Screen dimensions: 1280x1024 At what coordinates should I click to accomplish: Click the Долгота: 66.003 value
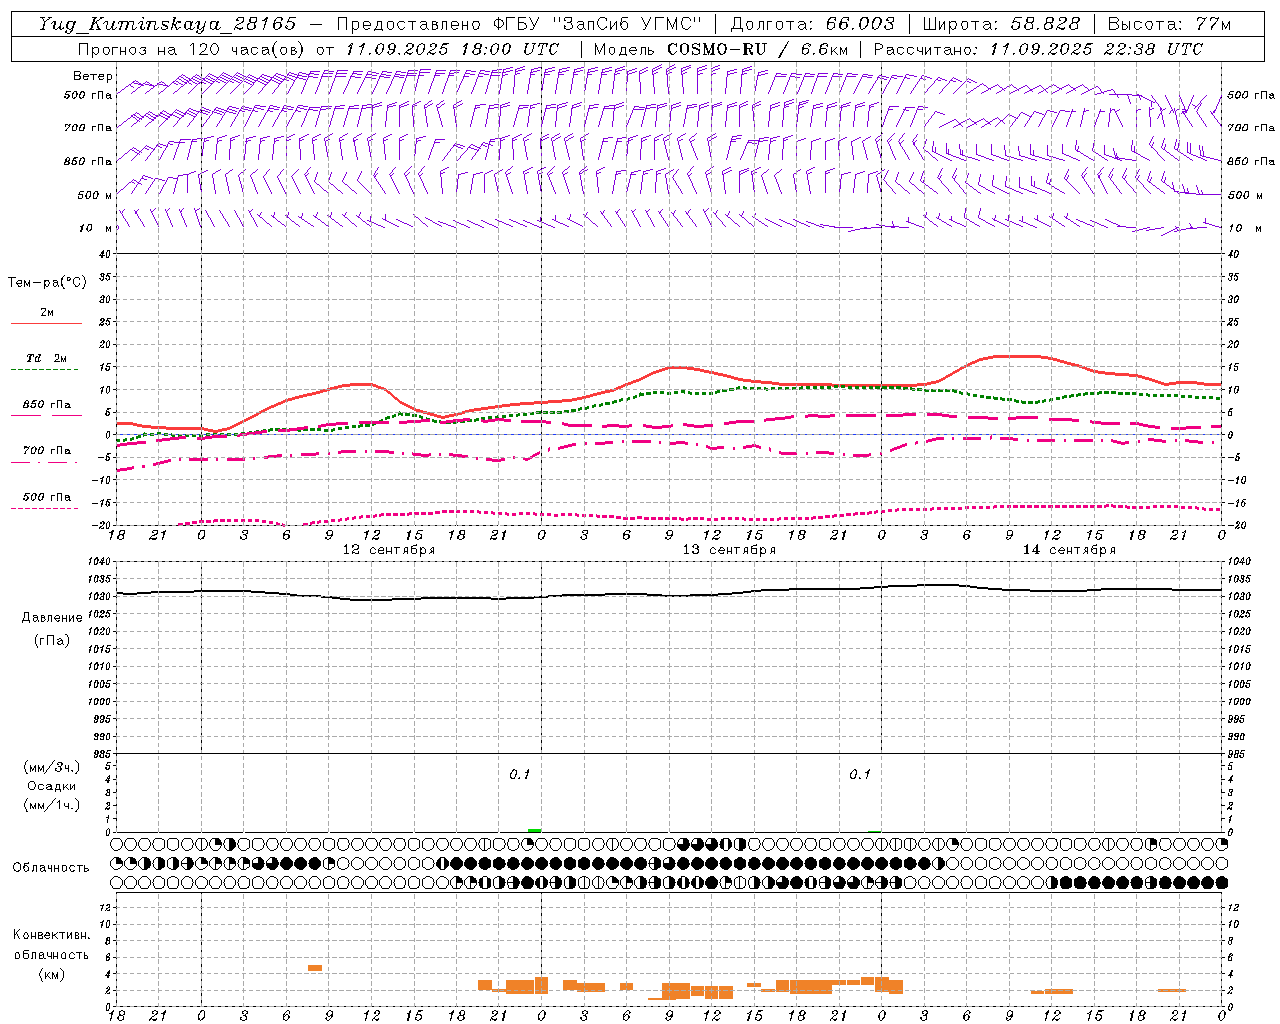812,24
